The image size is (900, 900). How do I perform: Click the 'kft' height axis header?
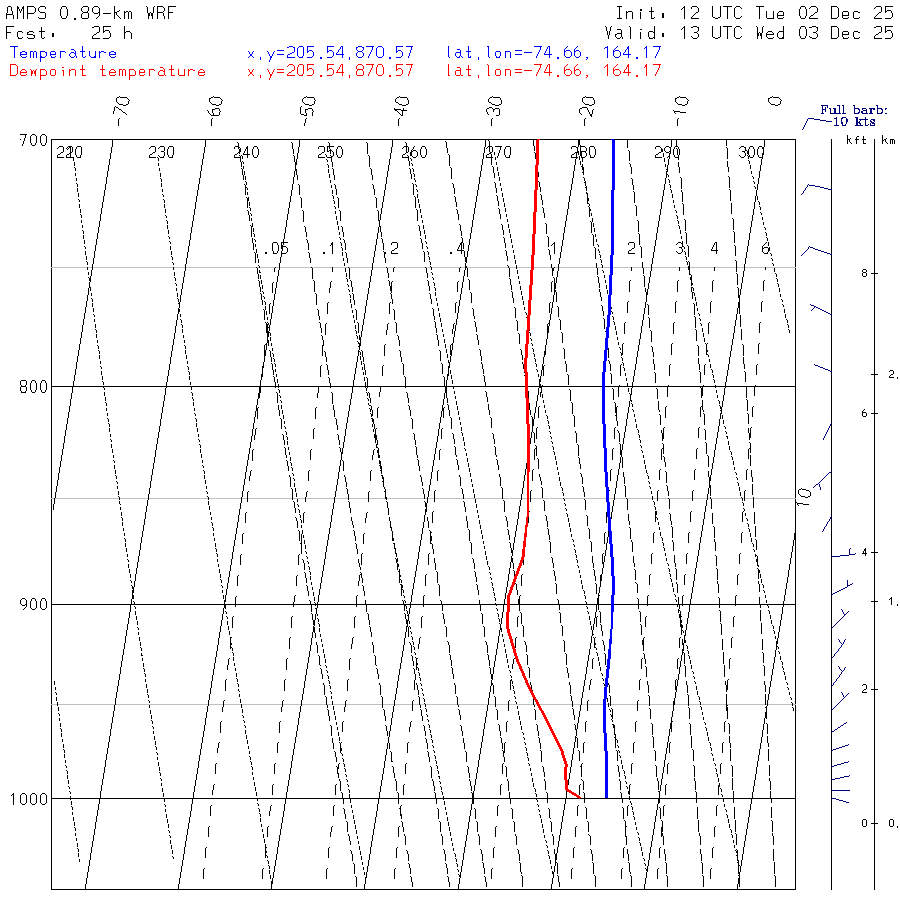[x=856, y=141]
